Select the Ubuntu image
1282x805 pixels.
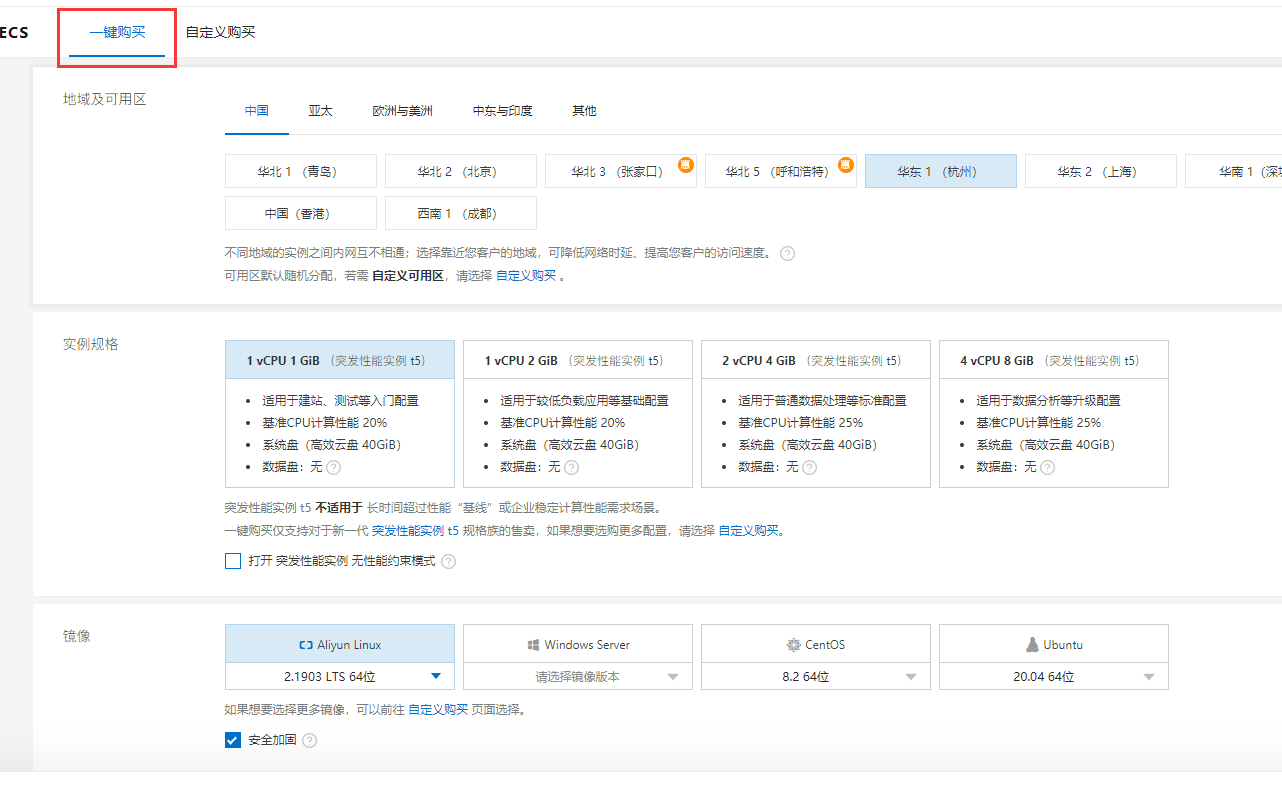(x=1054, y=645)
